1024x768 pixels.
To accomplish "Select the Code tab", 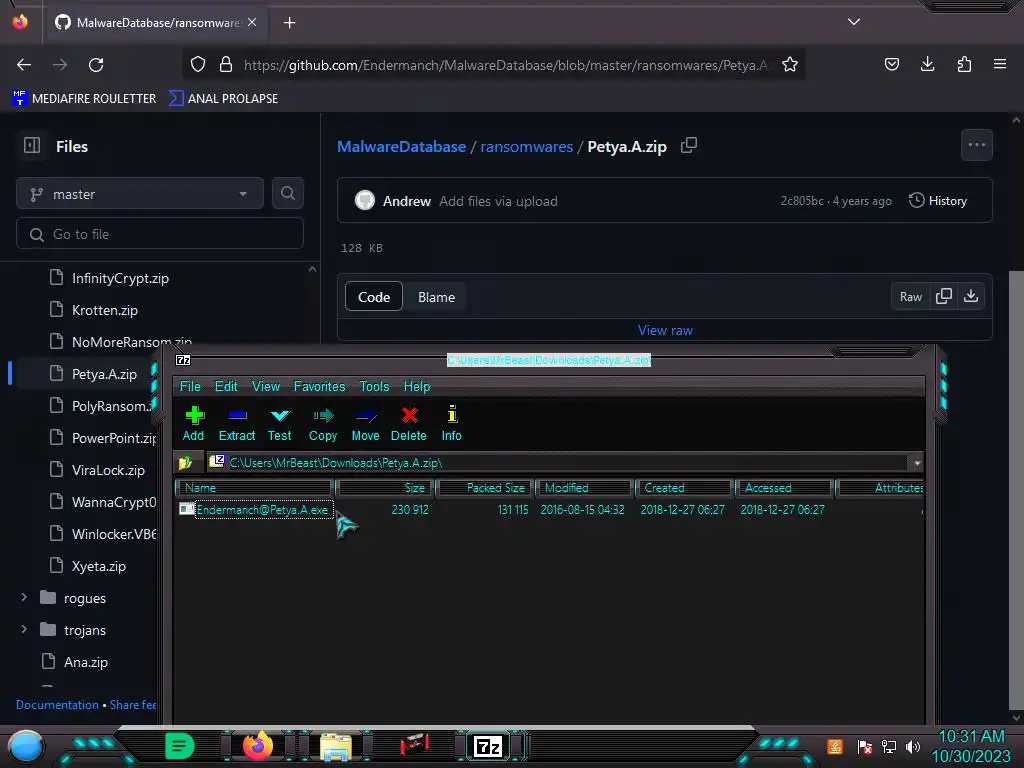I will 374,297.
